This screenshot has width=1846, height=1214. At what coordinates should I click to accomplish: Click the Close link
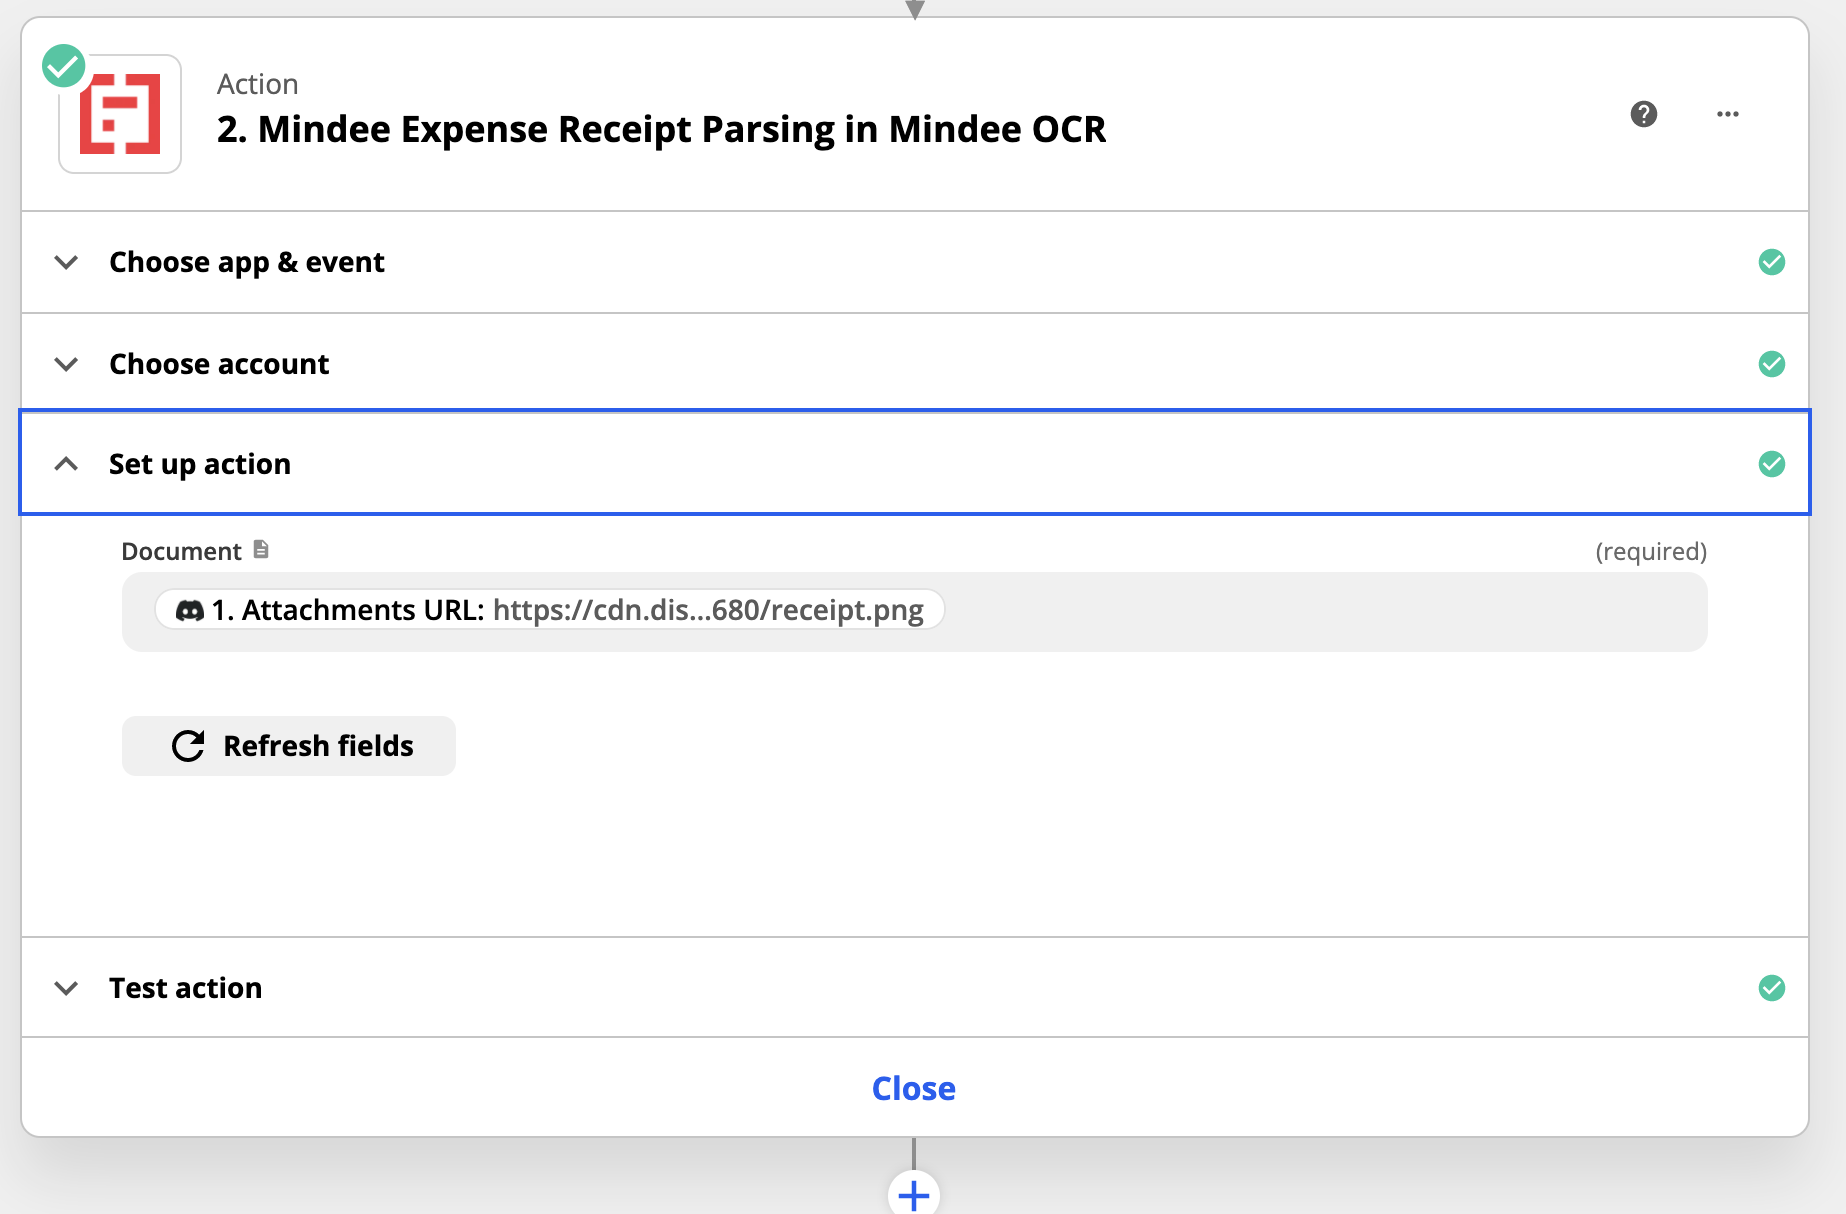[913, 1088]
